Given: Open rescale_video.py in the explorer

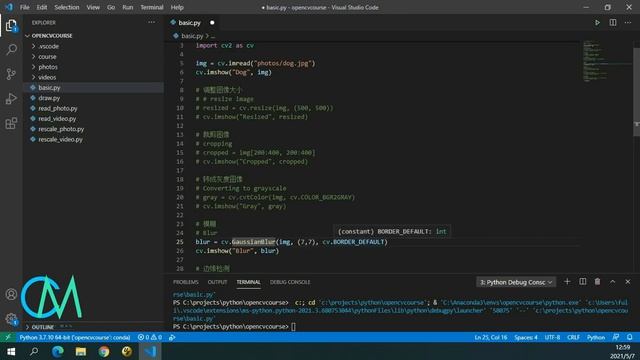Looking at the screenshot, I should (x=94, y=139).
